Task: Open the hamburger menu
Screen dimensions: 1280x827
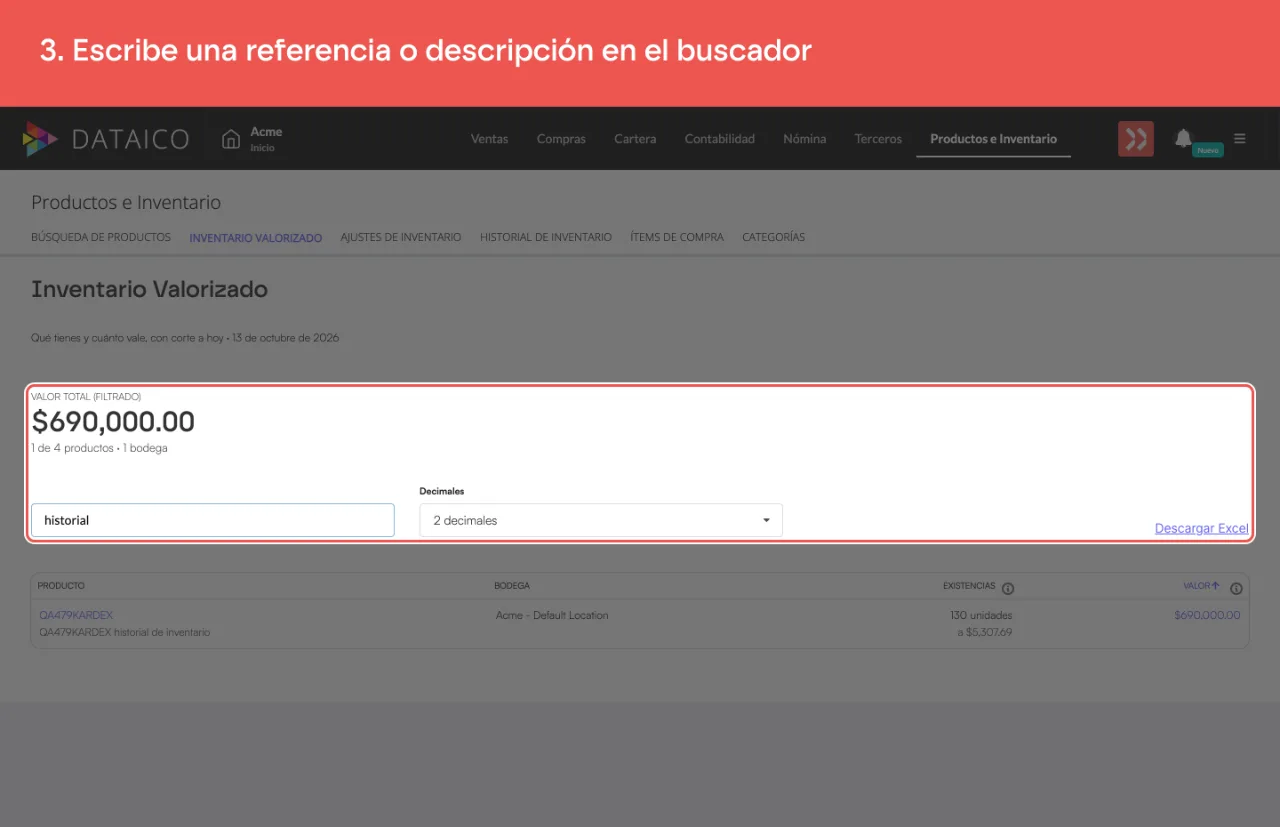Action: click(1240, 139)
